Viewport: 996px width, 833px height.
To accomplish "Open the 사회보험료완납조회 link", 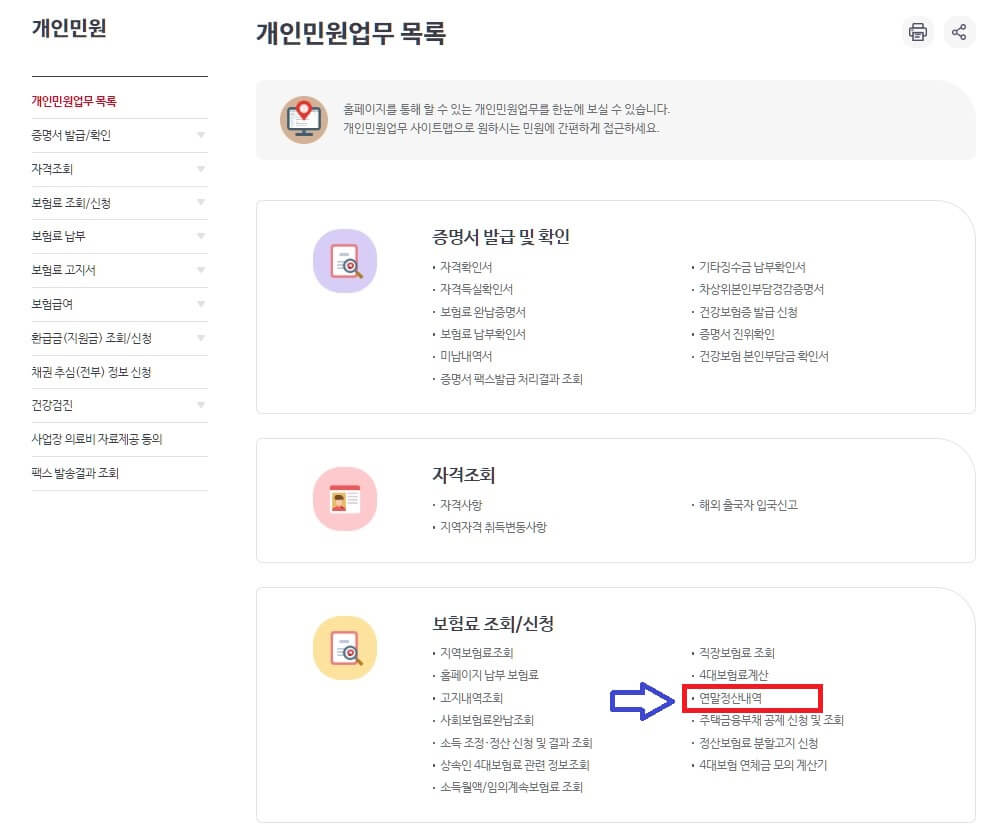I will coord(487,721).
